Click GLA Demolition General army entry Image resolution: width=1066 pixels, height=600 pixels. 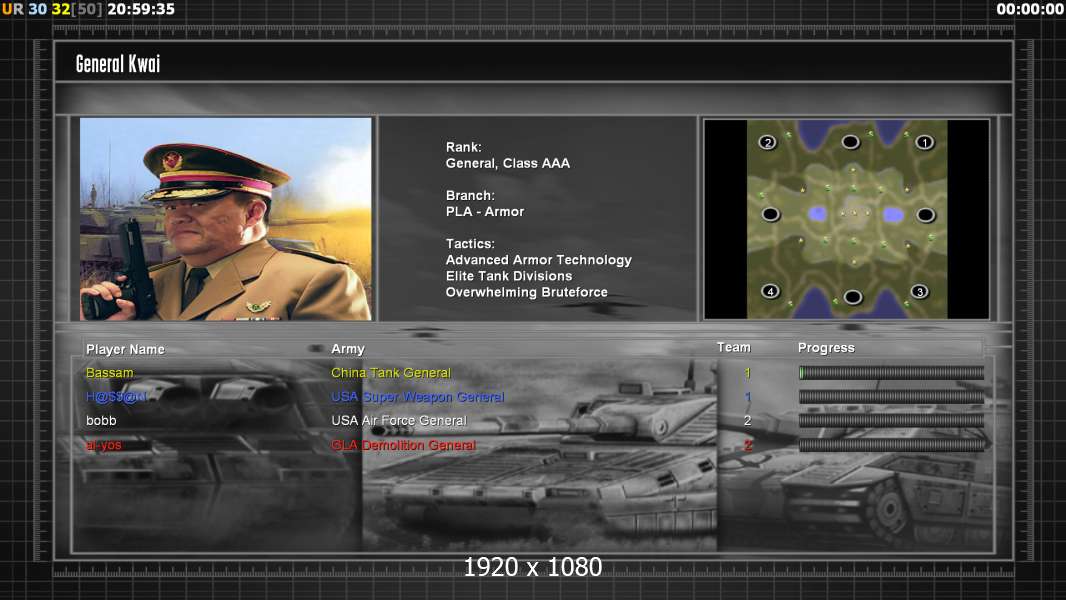pos(403,445)
